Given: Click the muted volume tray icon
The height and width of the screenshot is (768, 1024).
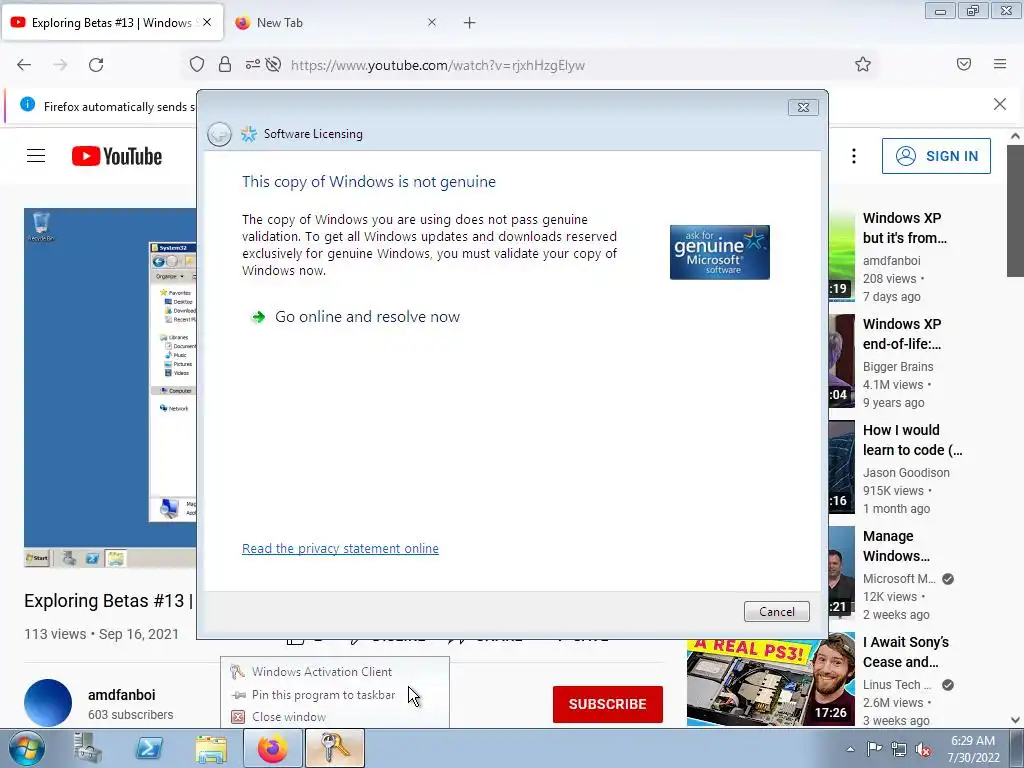Looking at the screenshot, I should tap(923, 749).
